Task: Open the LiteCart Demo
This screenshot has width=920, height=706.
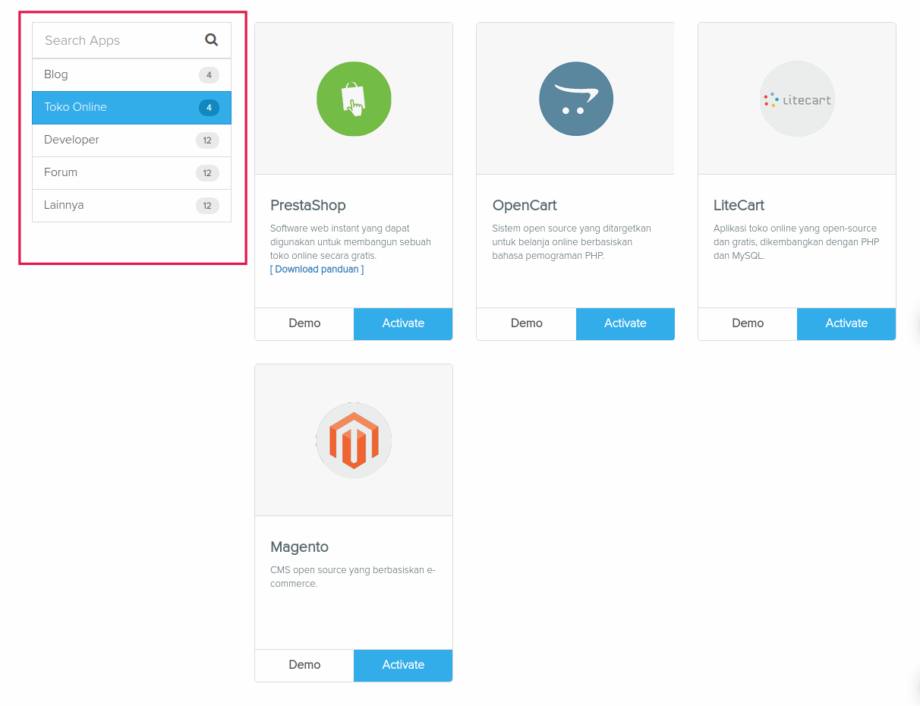Action: [747, 323]
